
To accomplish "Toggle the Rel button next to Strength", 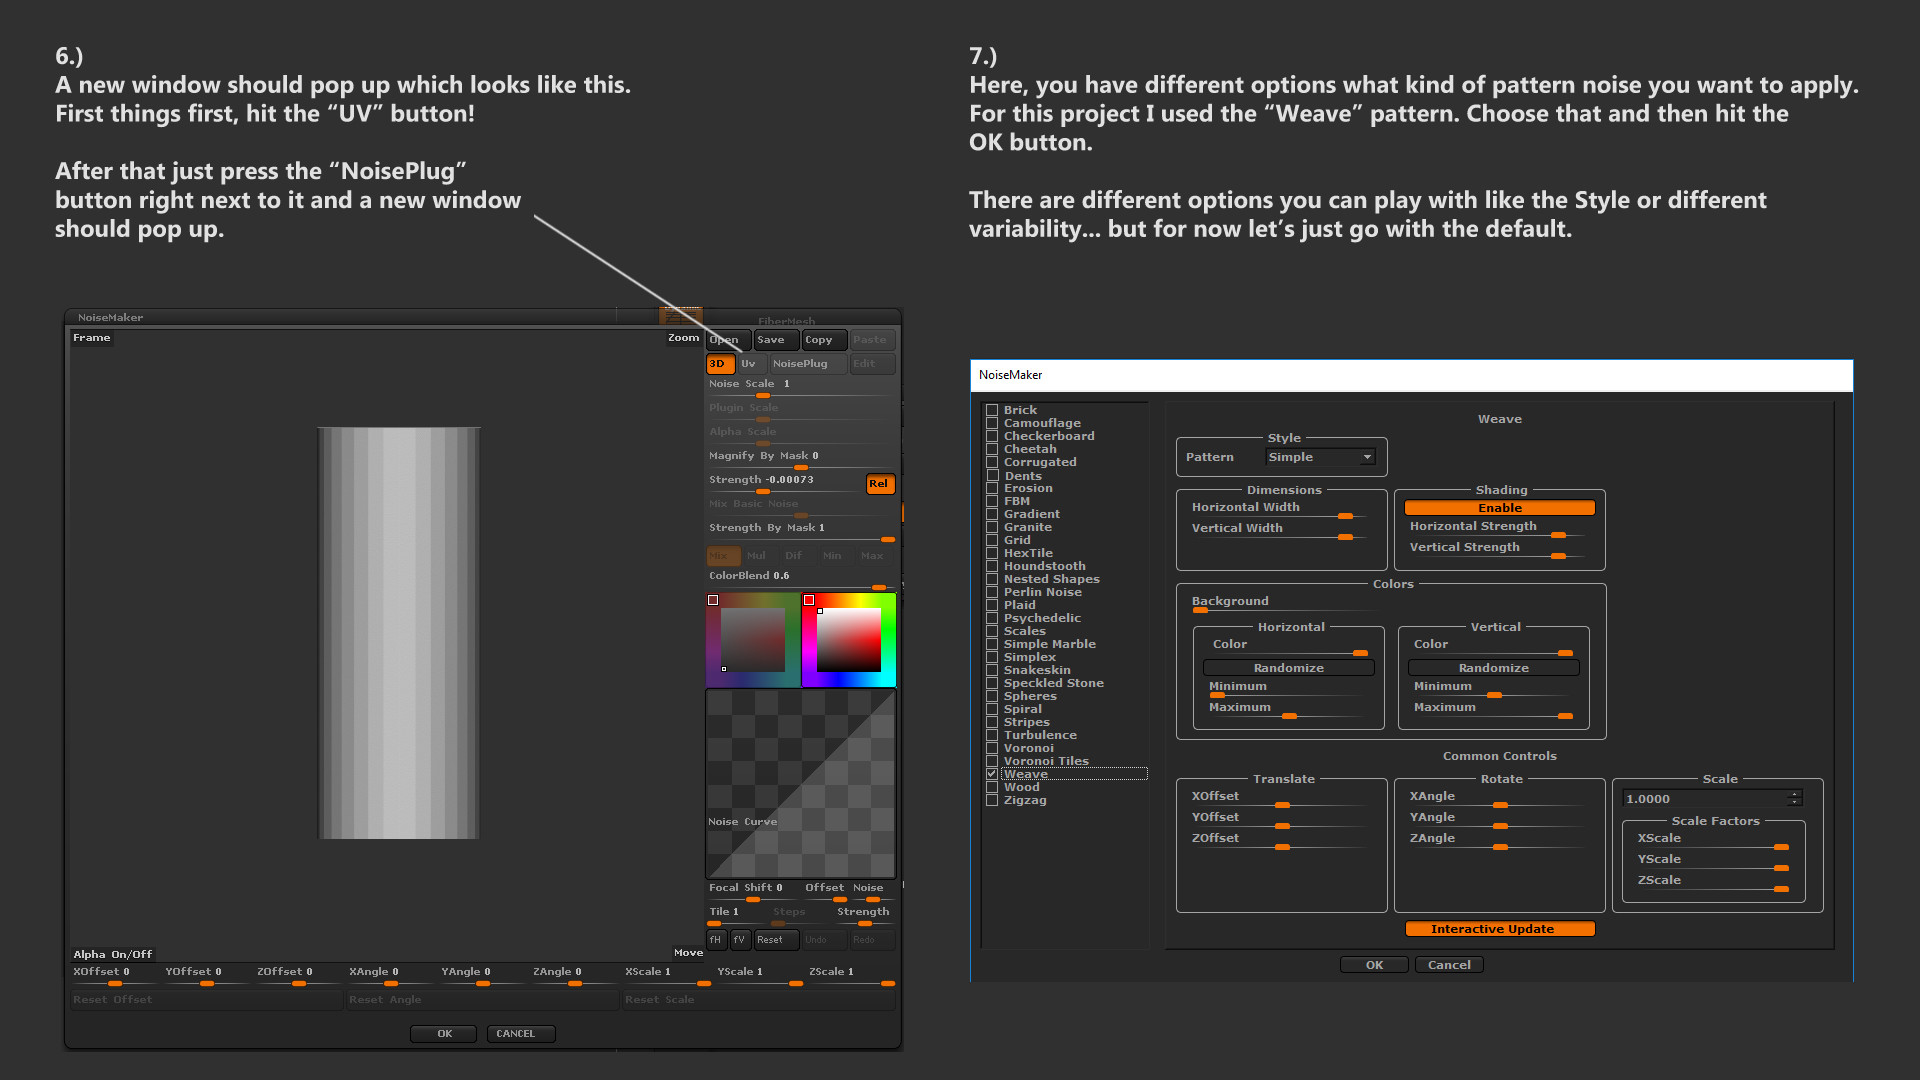I will (879, 484).
